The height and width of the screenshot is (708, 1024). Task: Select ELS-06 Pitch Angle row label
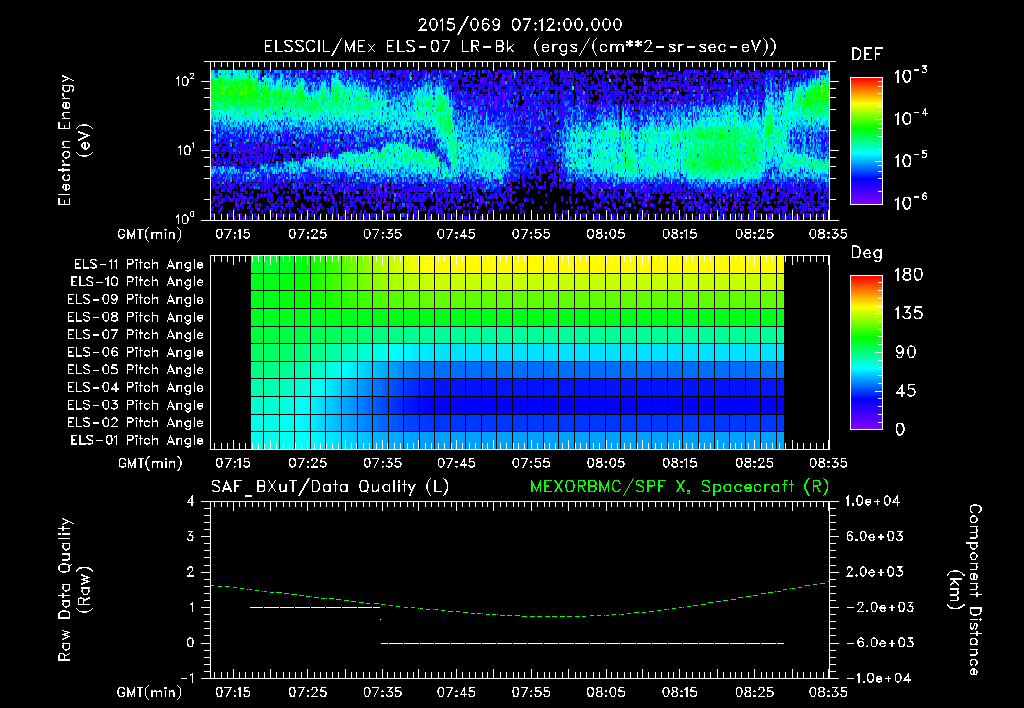[136, 353]
